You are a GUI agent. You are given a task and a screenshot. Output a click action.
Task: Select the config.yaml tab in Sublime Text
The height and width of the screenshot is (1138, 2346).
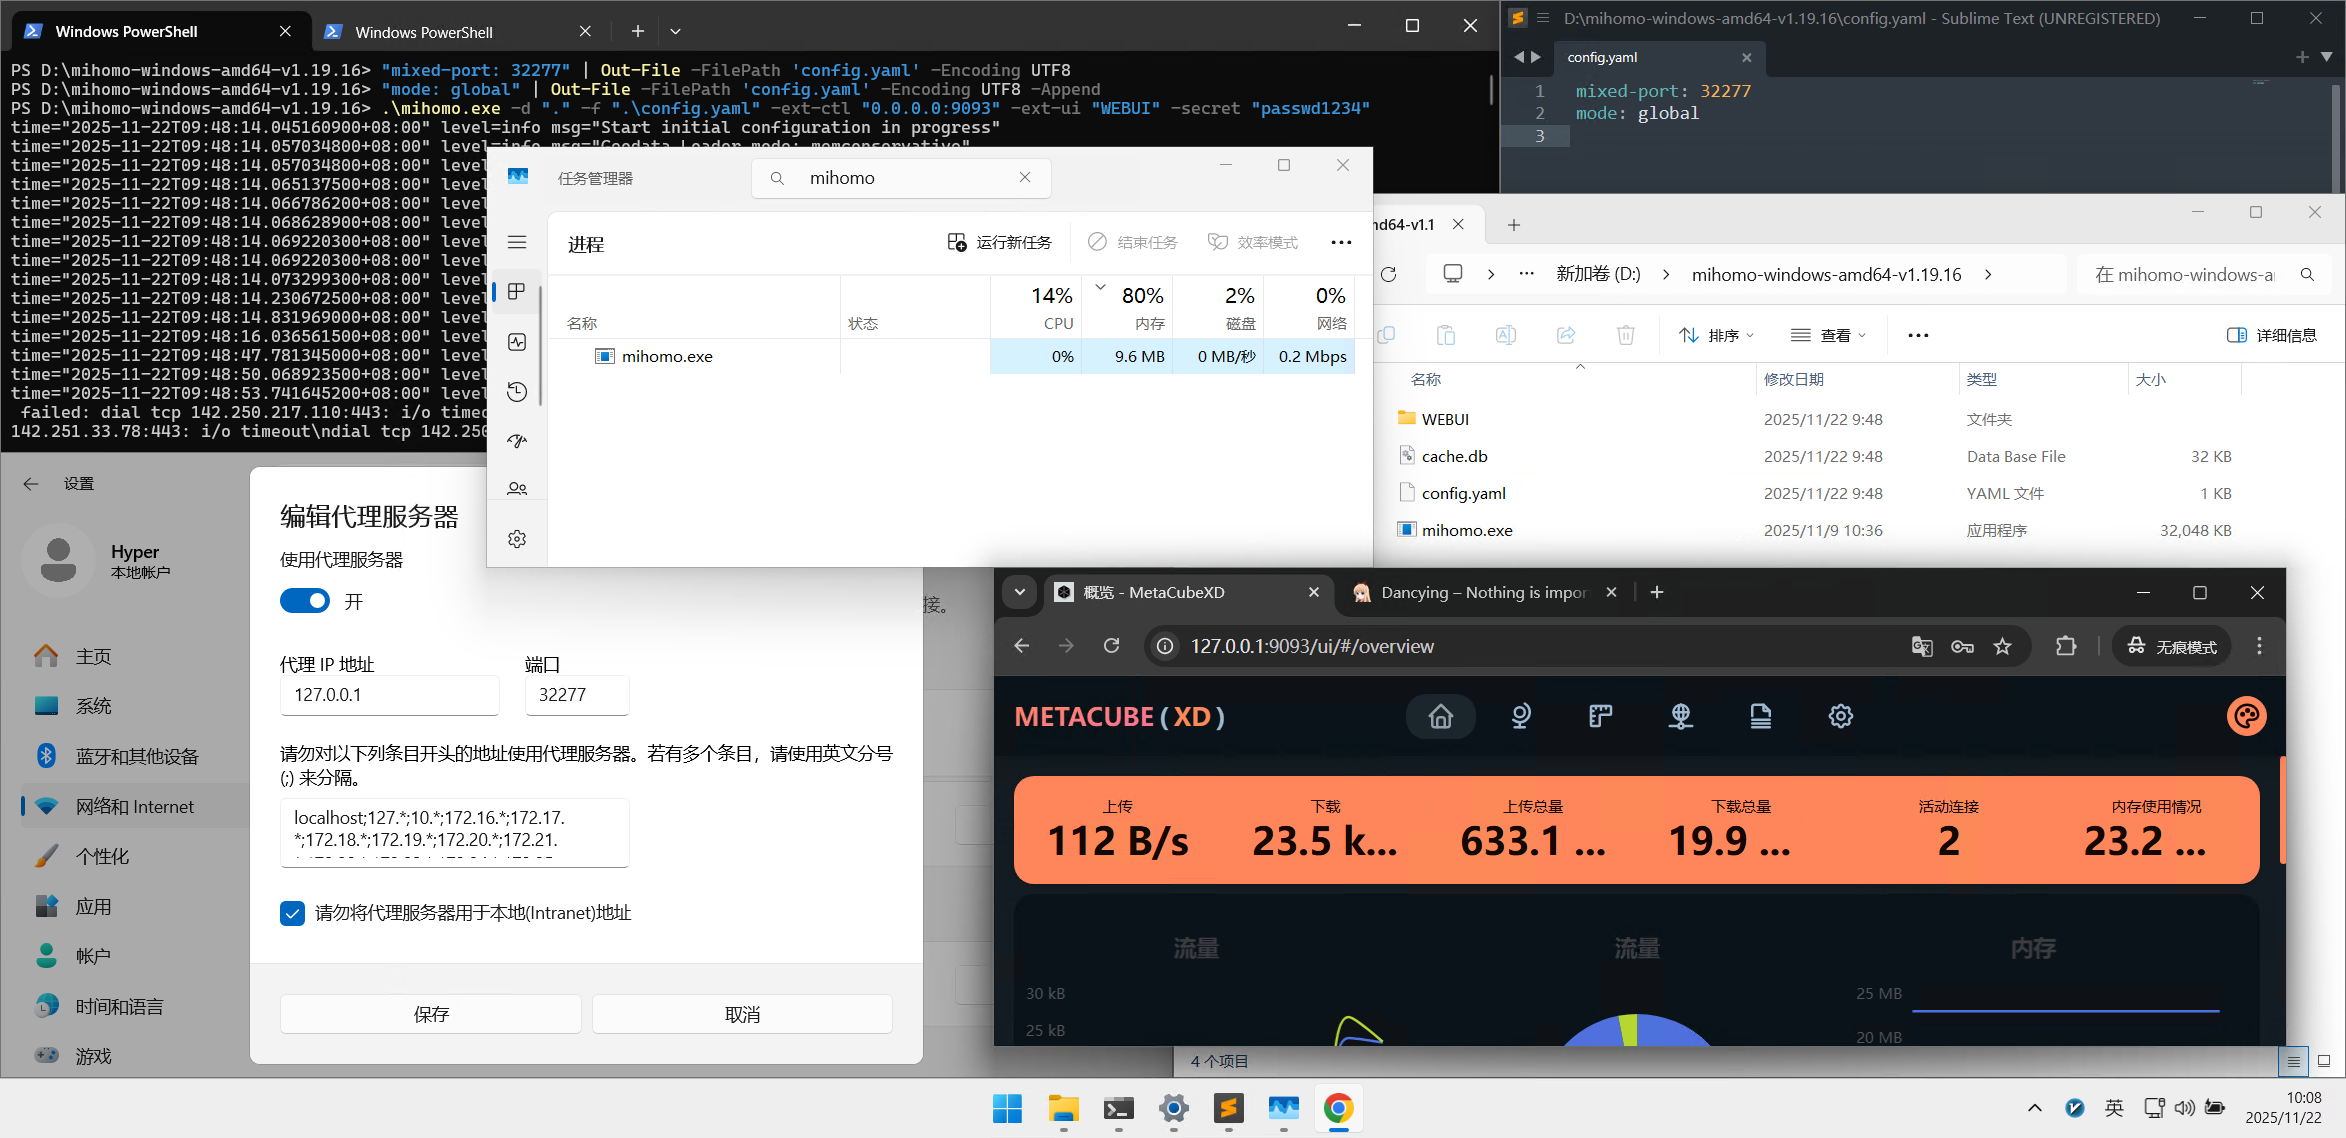(x=1603, y=57)
